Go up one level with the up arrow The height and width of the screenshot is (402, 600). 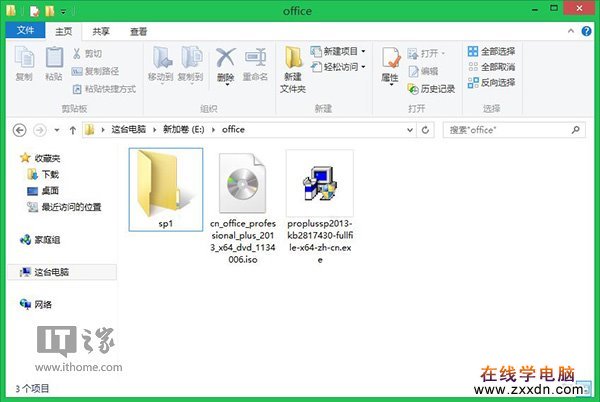pyautogui.click(x=73, y=130)
